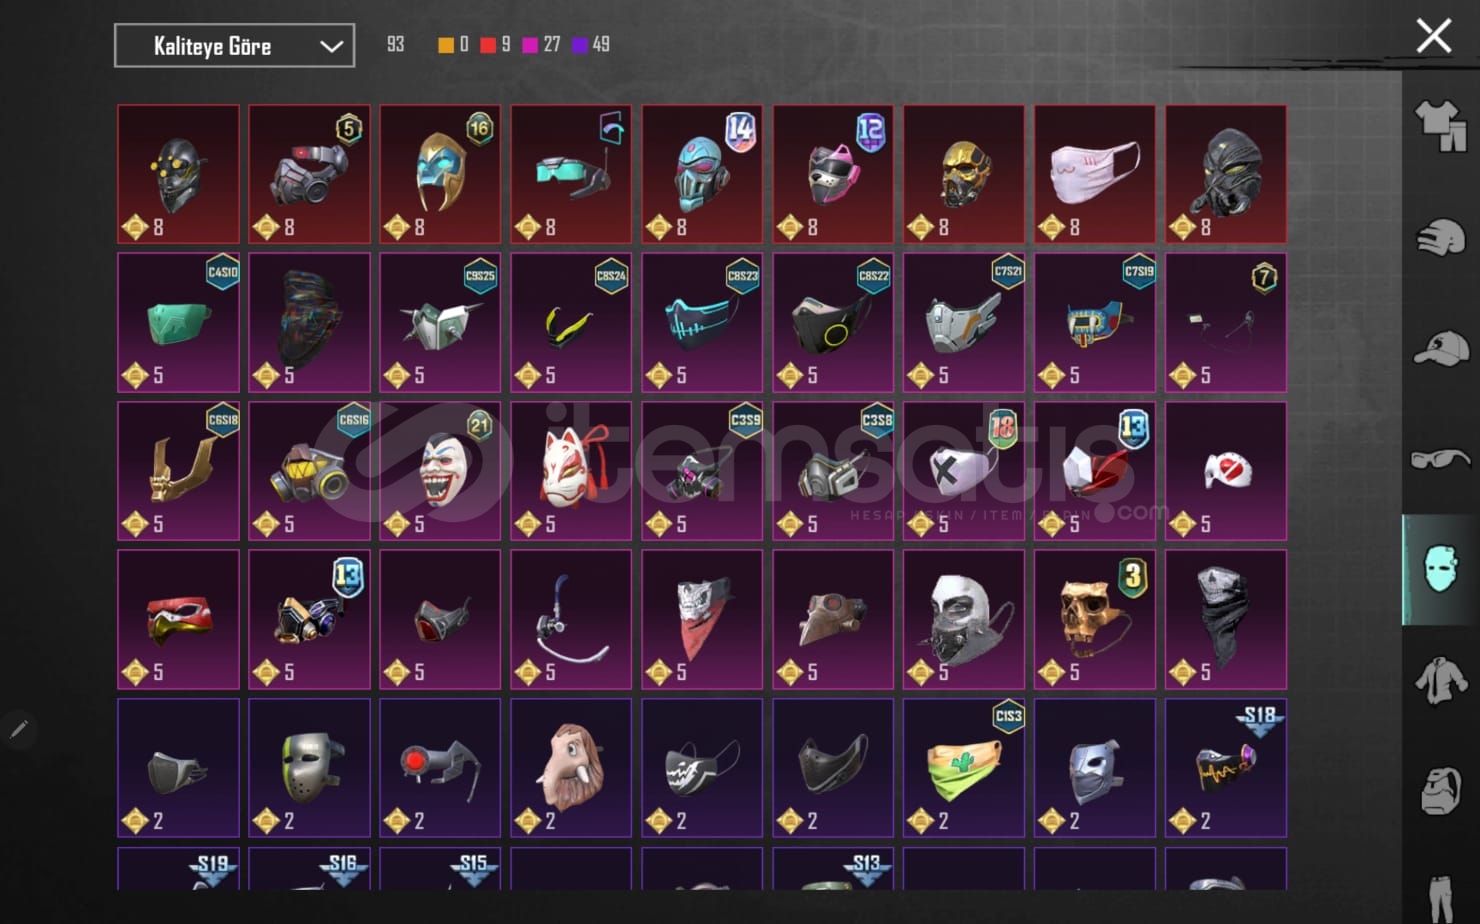The image size is (1480, 924).
Task: Close the inventory with the X
Action: tap(1433, 37)
